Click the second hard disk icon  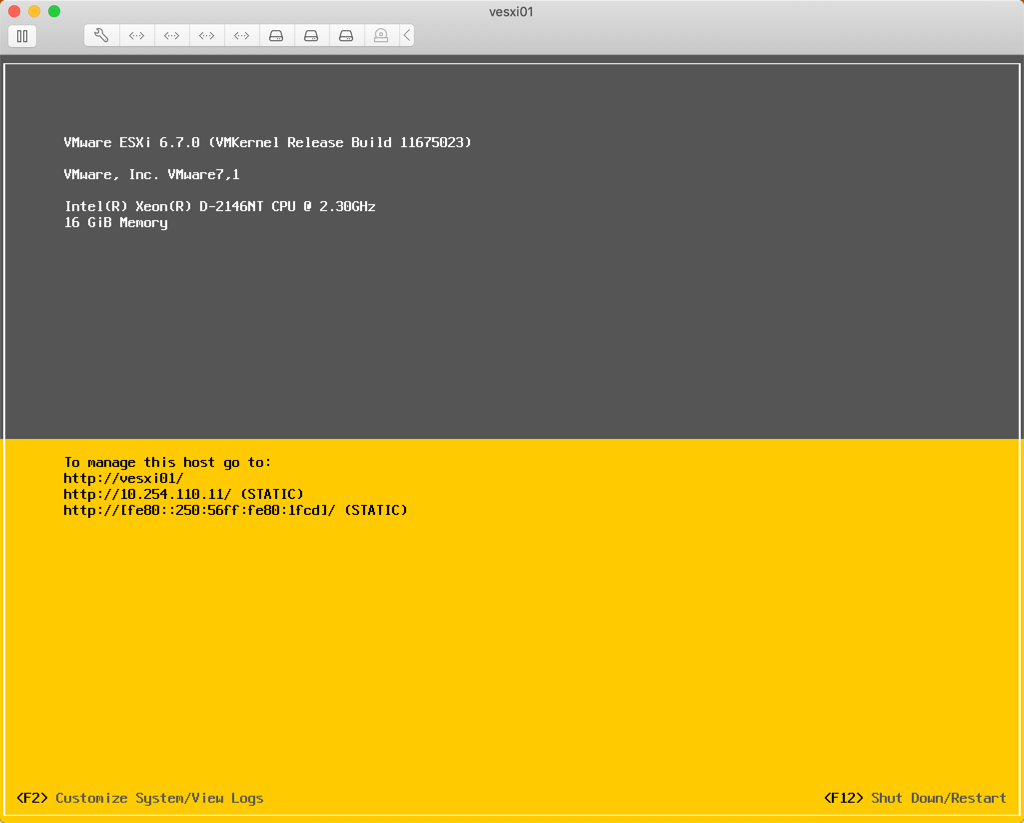(x=312, y=35)
